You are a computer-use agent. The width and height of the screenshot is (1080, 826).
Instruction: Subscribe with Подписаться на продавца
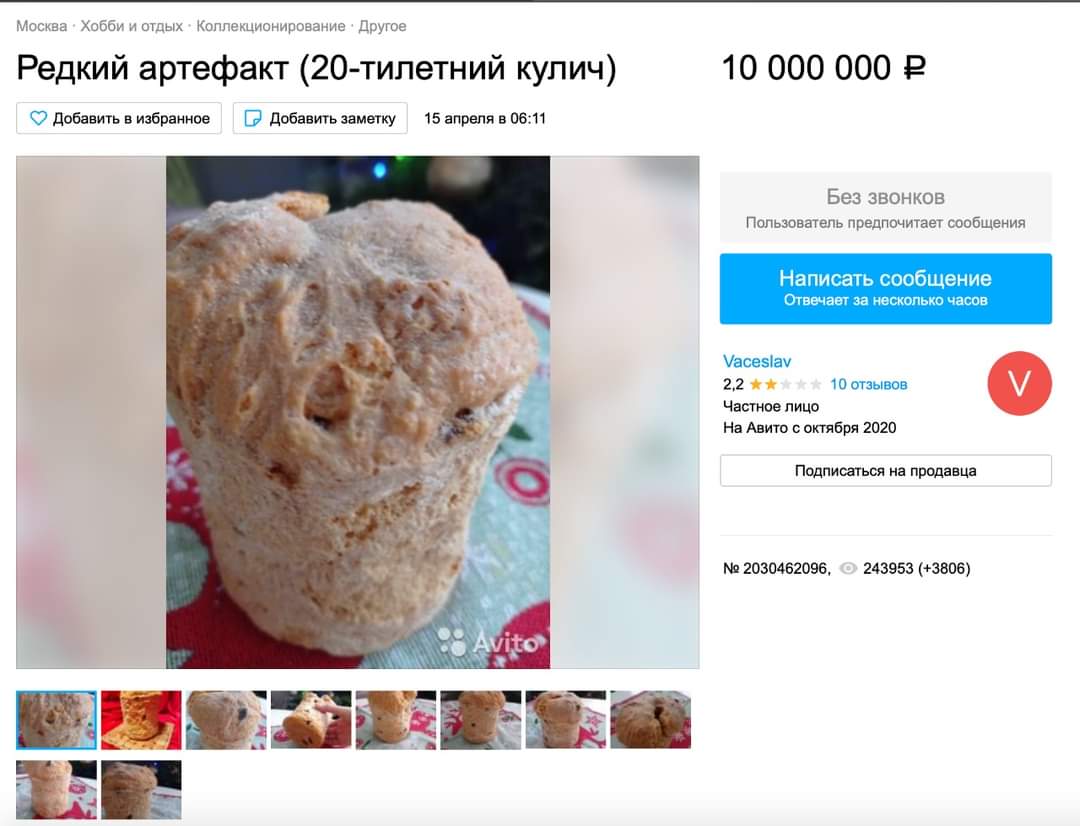tap(886, 471)
